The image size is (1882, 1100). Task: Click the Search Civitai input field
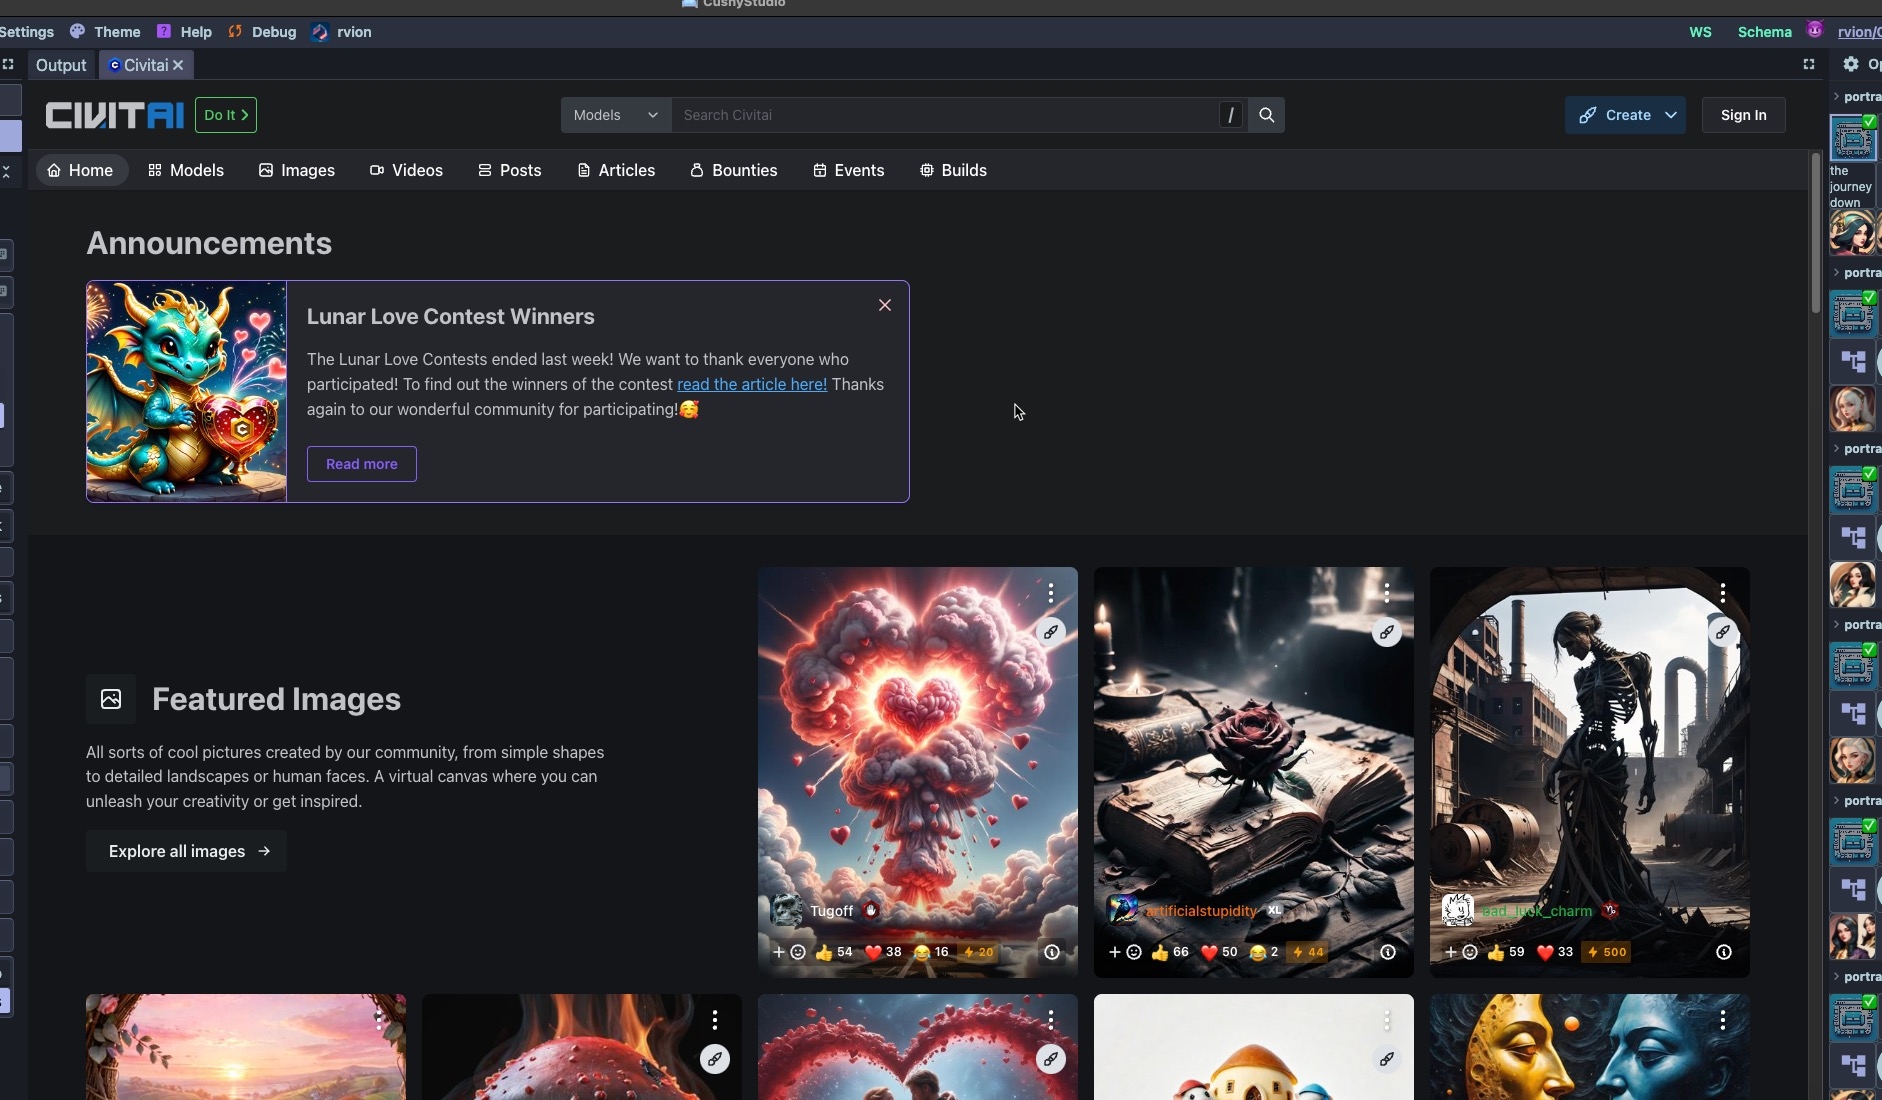coord(940,115)
